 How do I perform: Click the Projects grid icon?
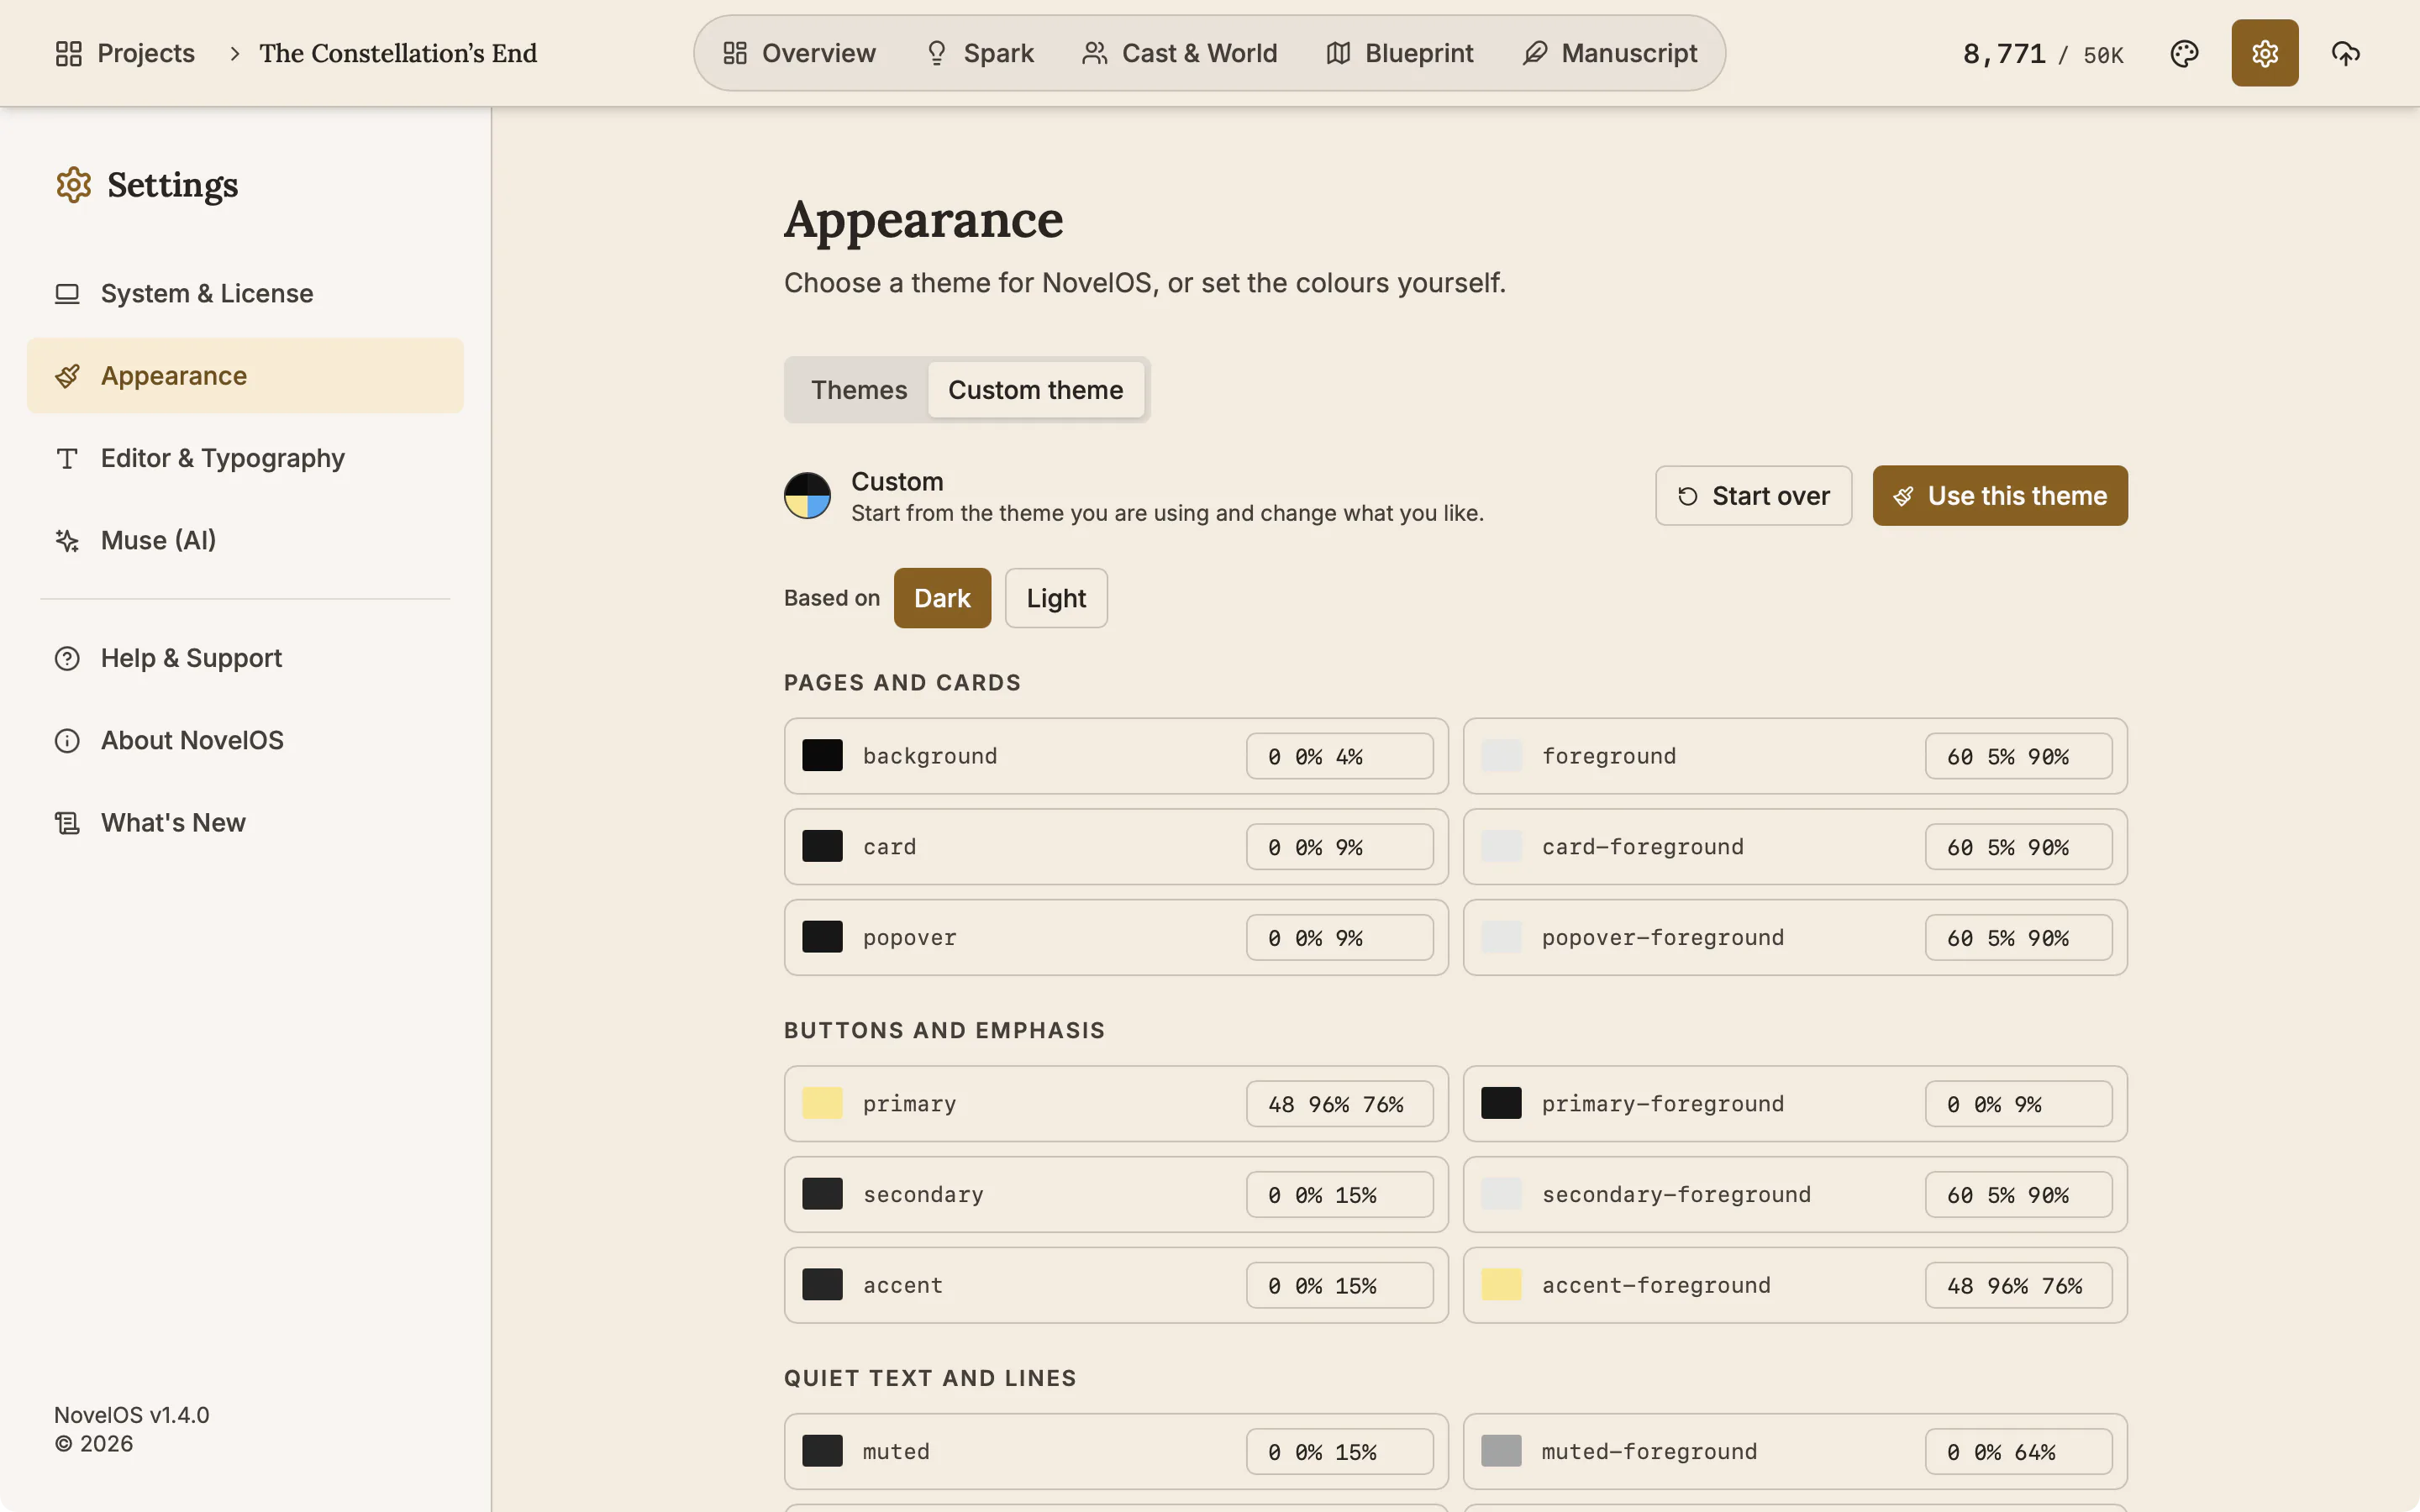[x=68, y=53]
